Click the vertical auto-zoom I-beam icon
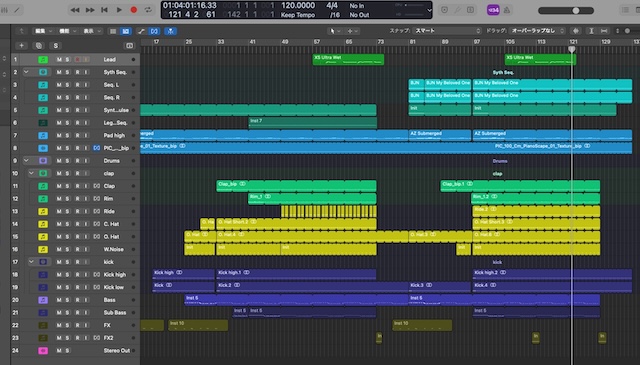The width and height of the screenshot is (640, 365). tap(591, 31)
